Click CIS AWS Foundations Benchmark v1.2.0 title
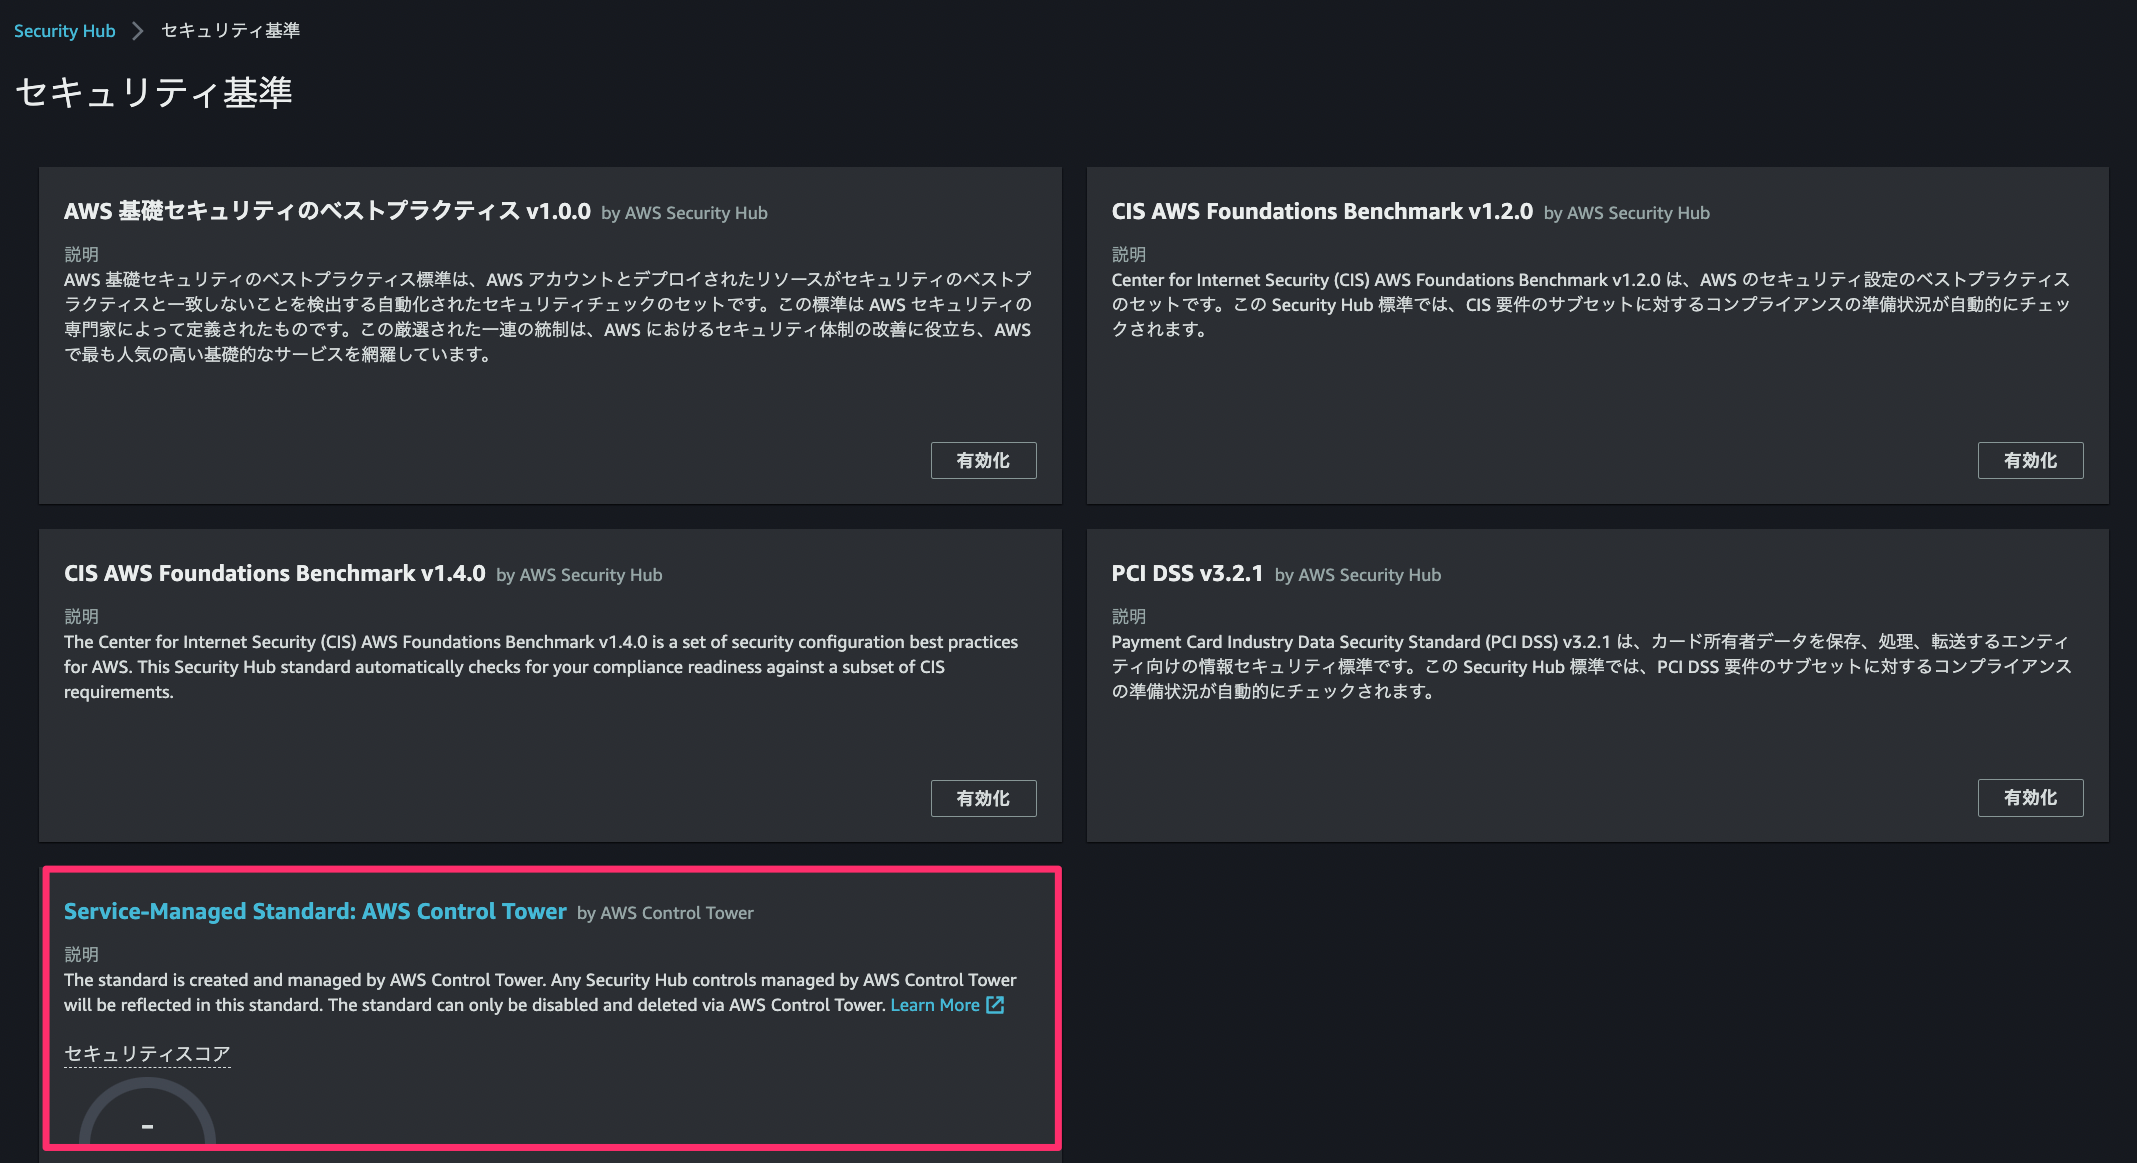The image size is (2137, 1163). (x=1322, y=211)
